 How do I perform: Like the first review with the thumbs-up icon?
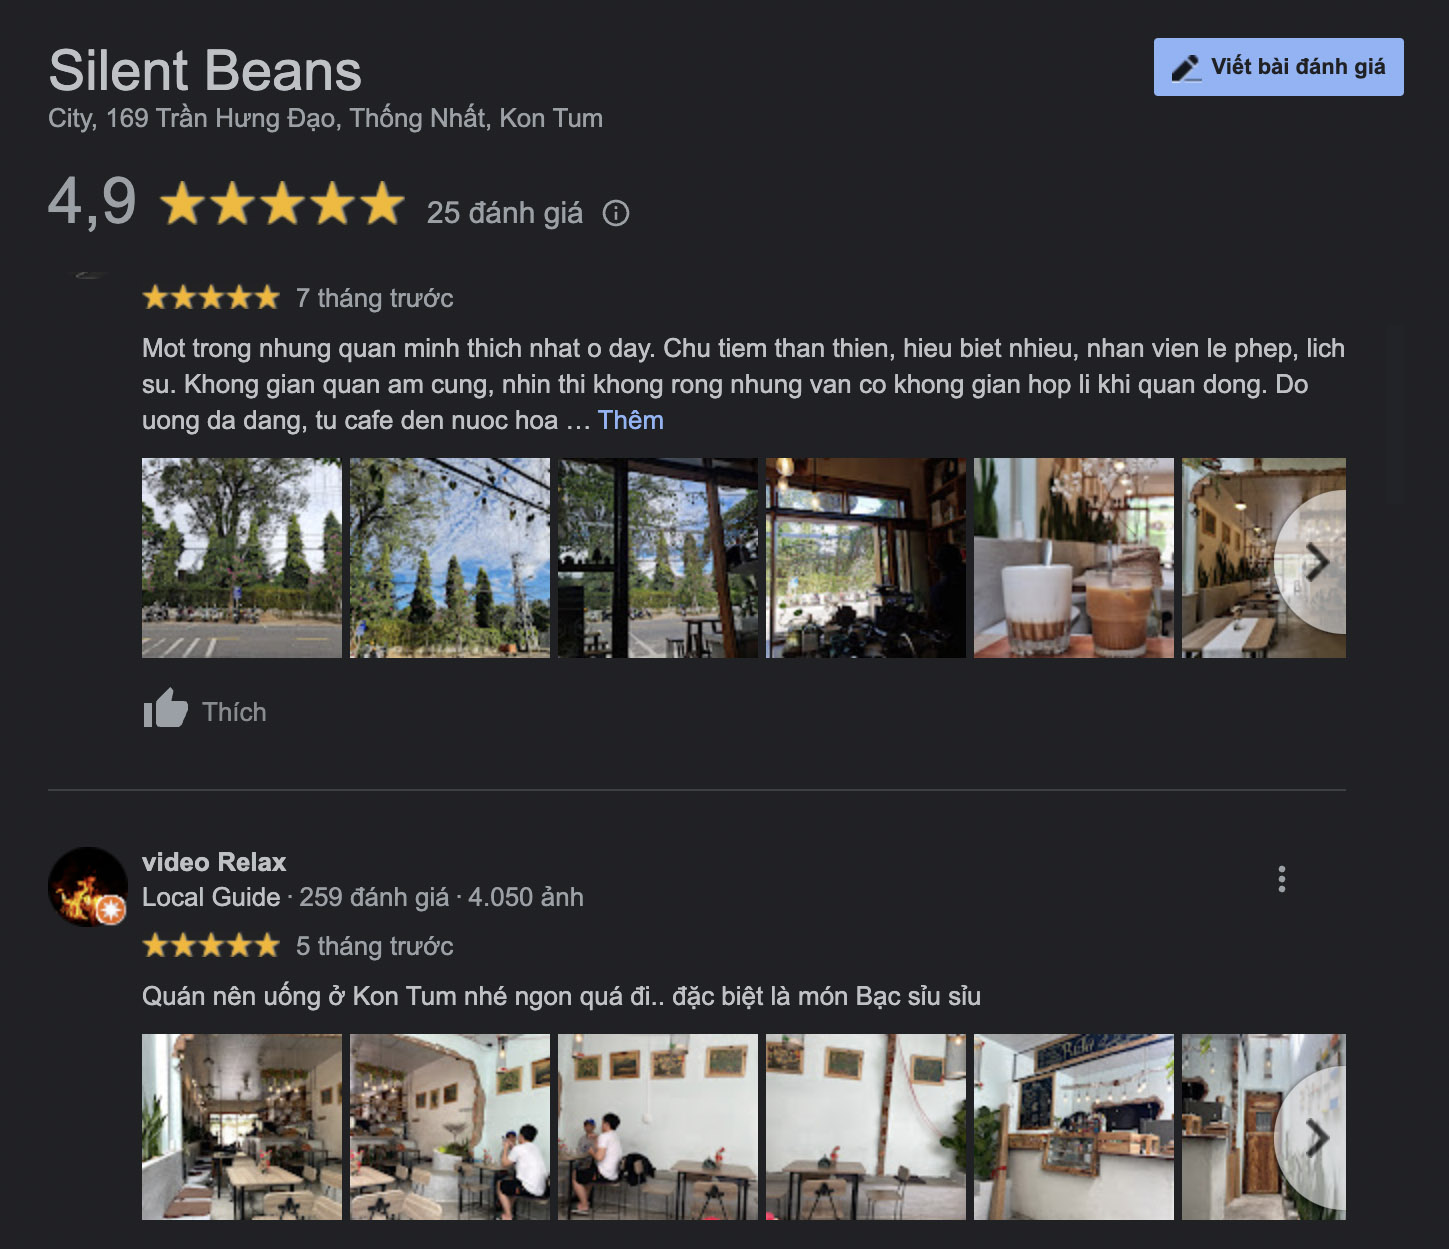click(x=165, y=709)
